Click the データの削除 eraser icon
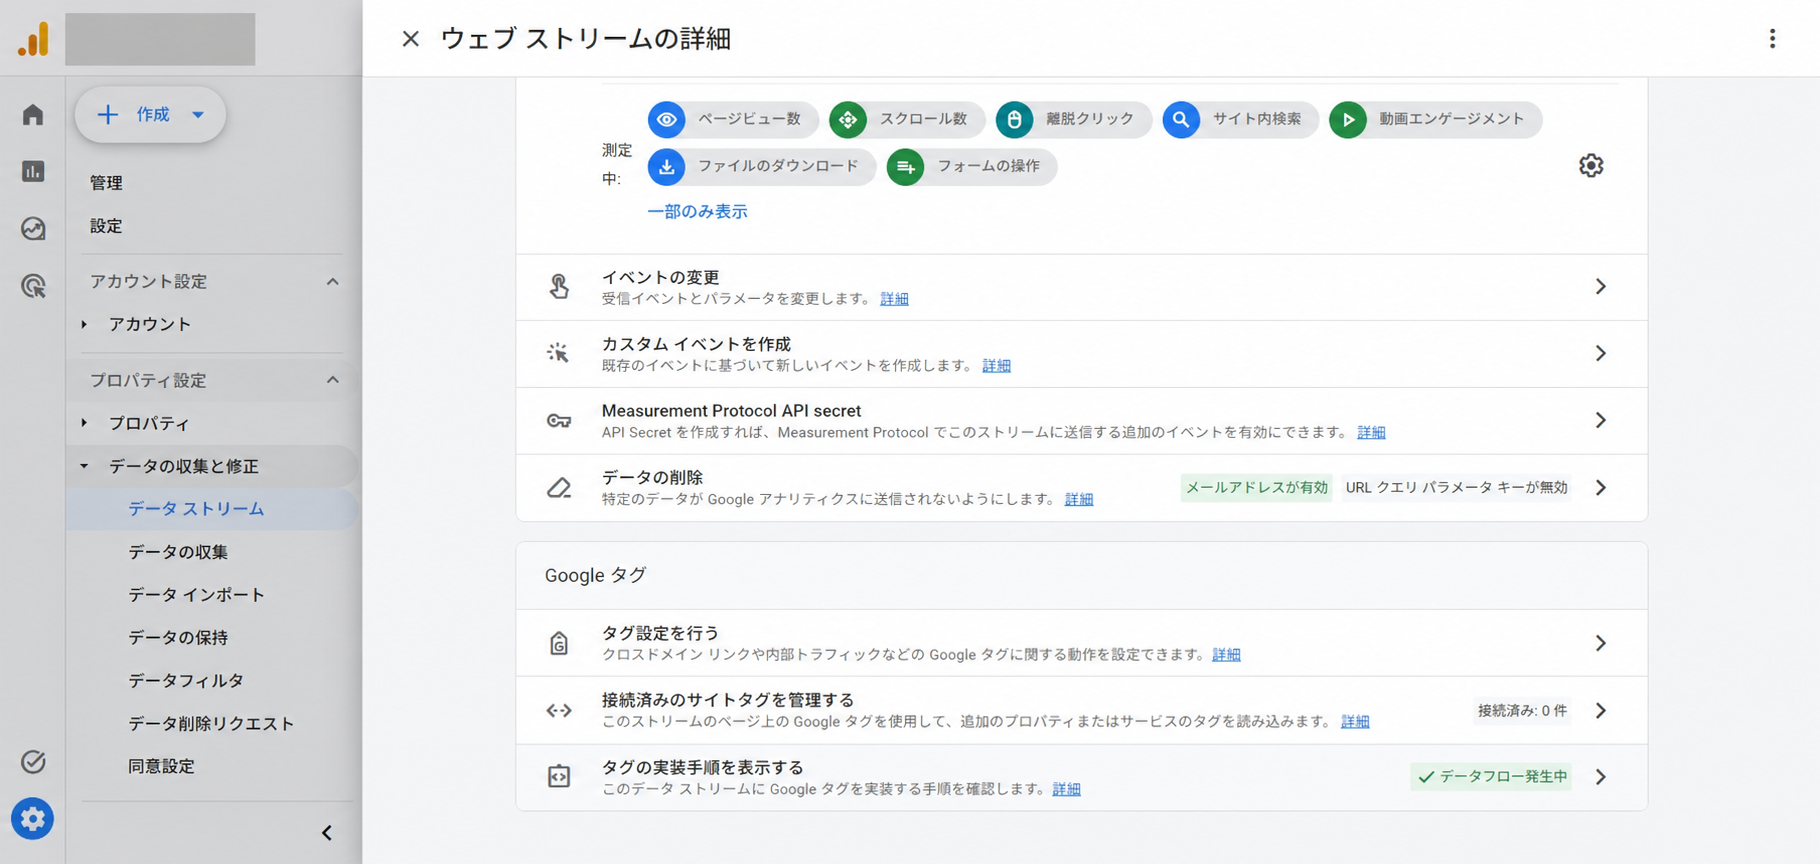 pos(559,488)
